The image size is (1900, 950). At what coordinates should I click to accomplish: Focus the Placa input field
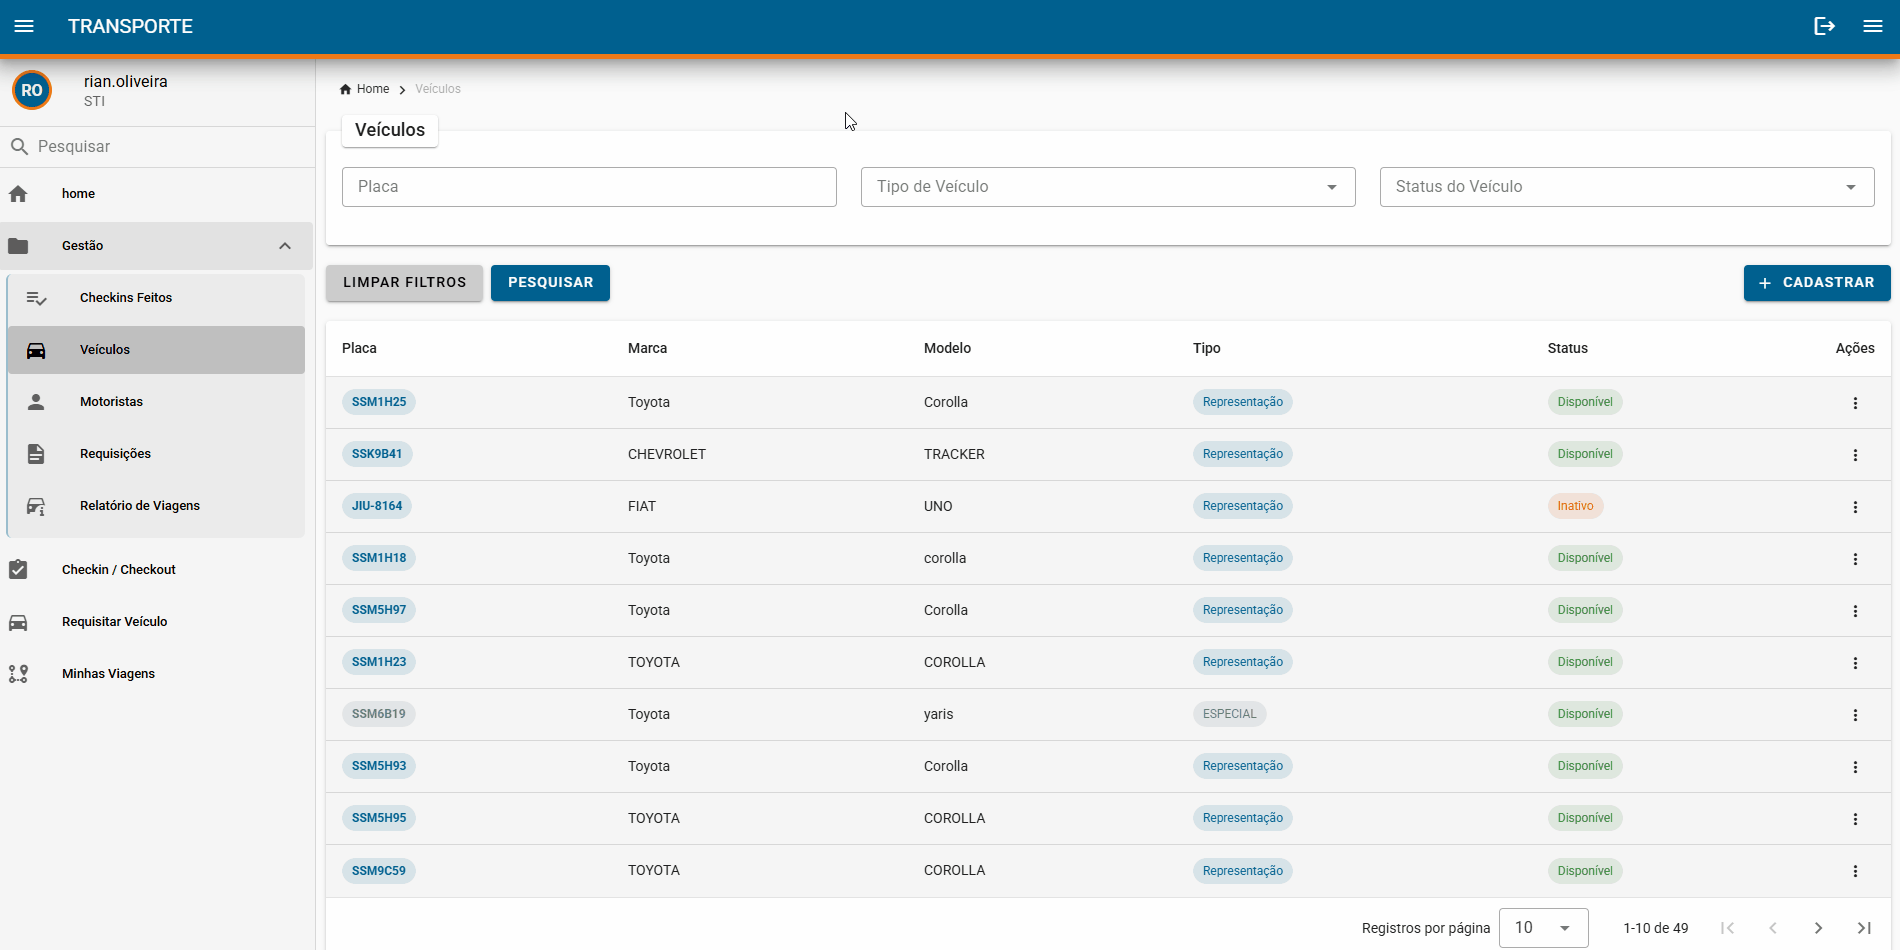tap(589, 187)
